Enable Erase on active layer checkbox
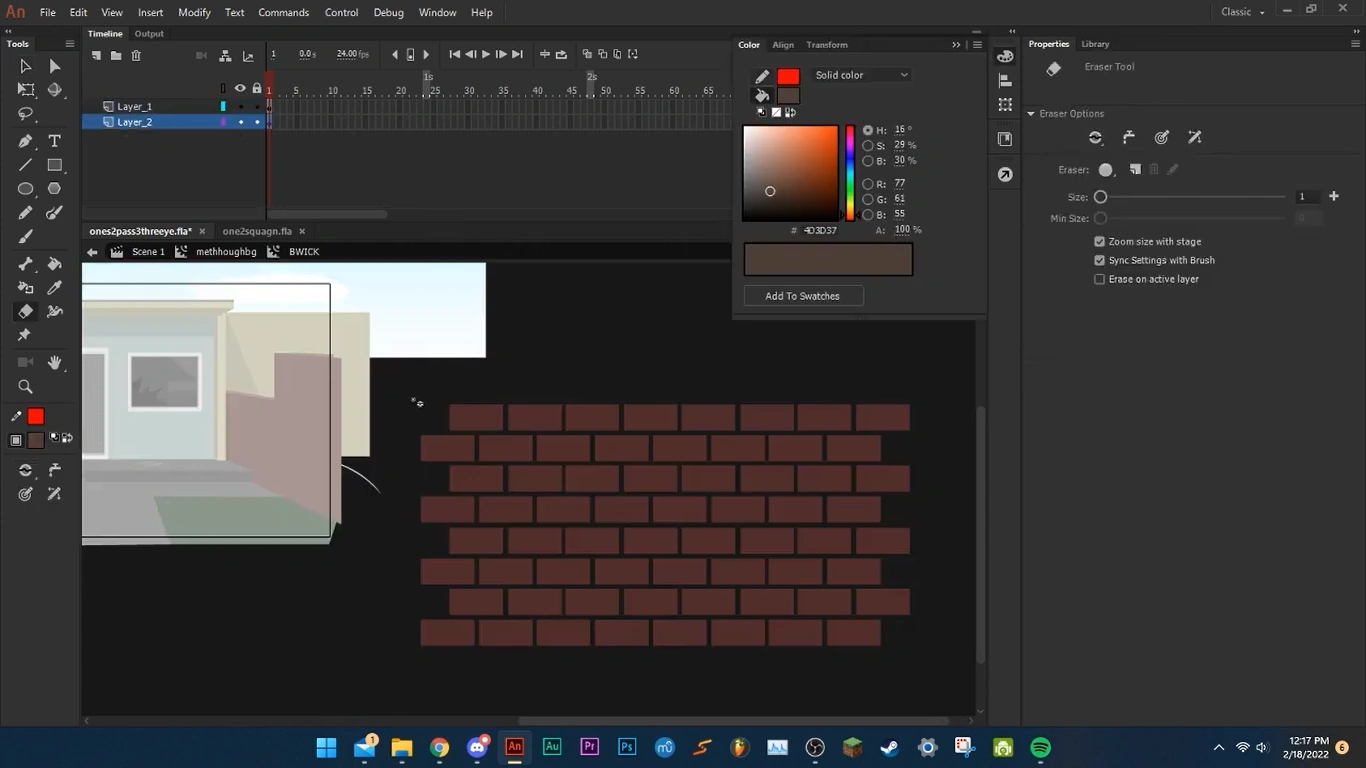The image size is (1366, 768). click(x=1100, y=279)
